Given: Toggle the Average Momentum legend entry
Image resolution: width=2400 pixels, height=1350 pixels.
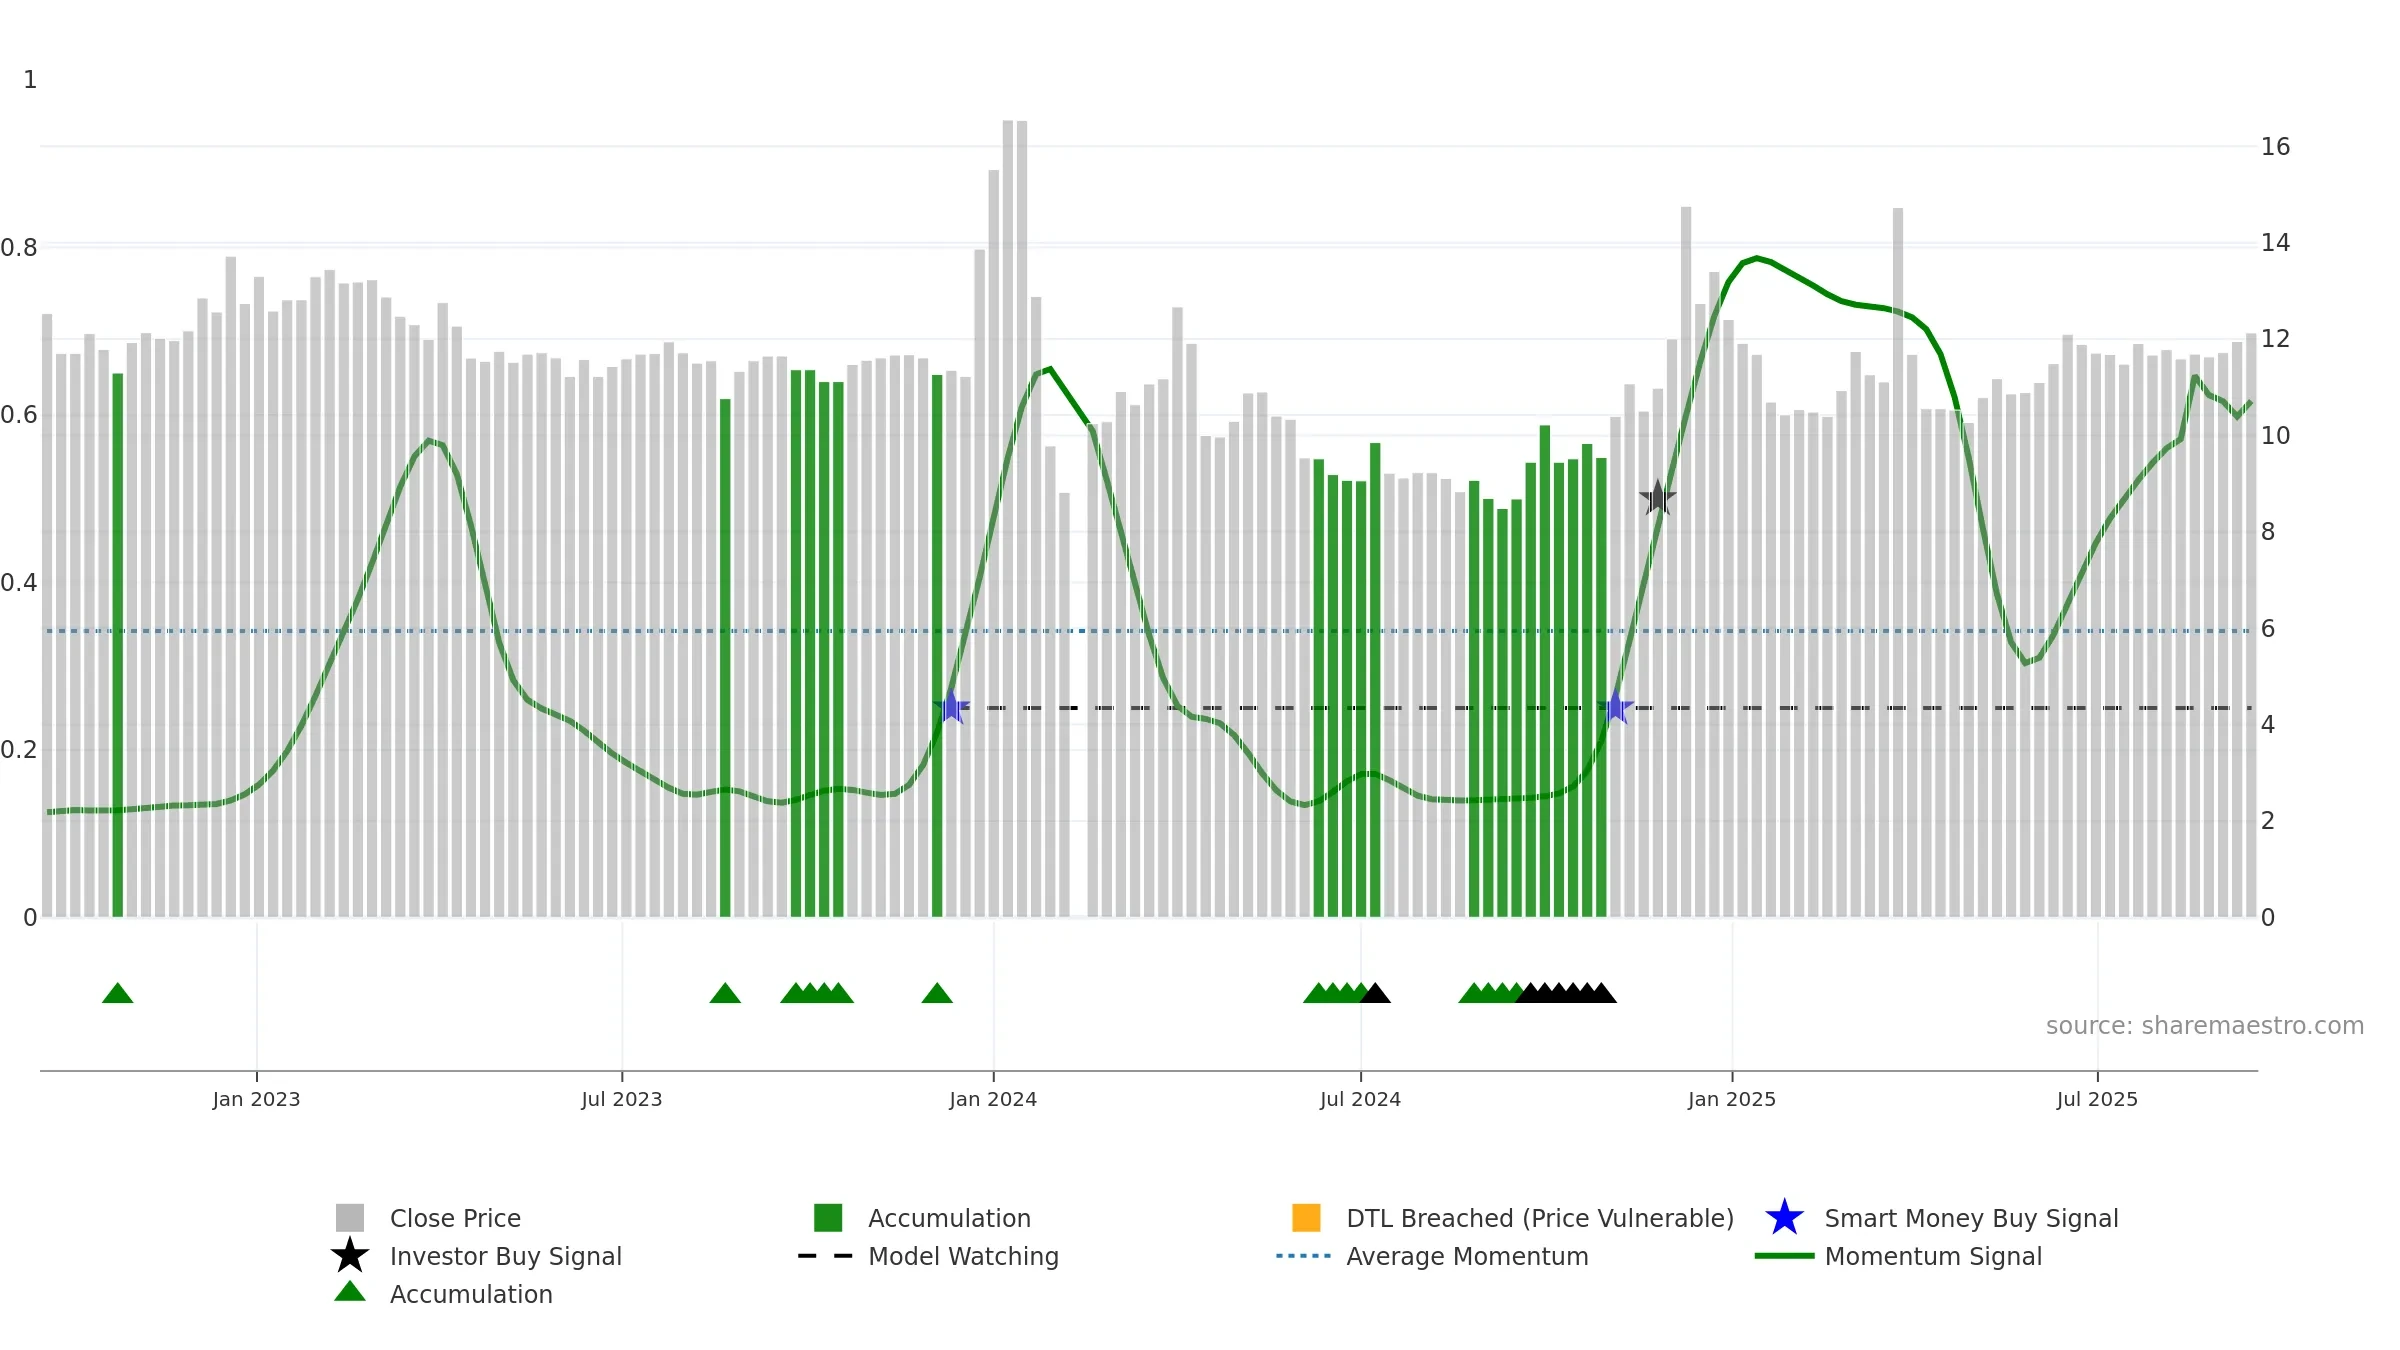Looking at the screenshot, I should pyautogui.click(x=1432, y=1256).
